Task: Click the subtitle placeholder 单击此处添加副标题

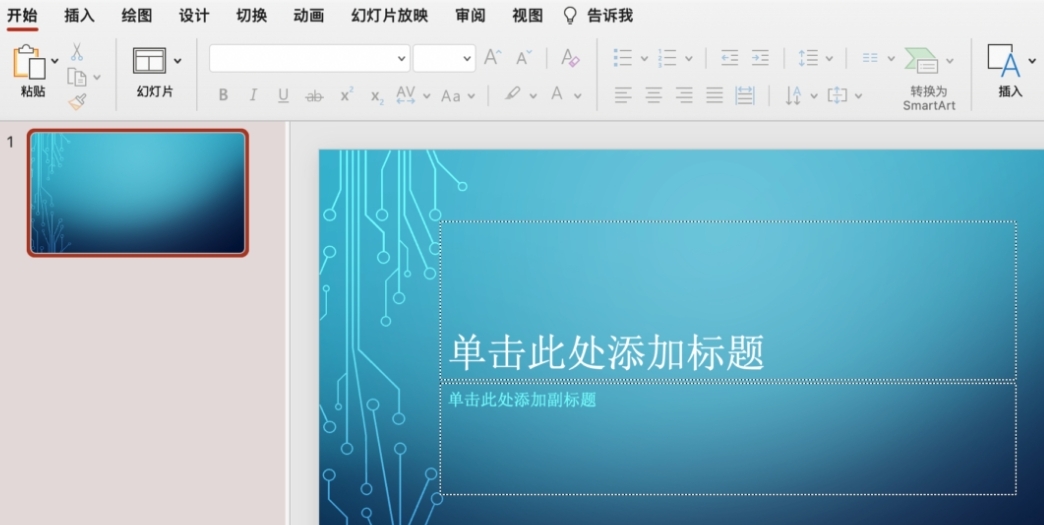Action: [x=522, y=400]
